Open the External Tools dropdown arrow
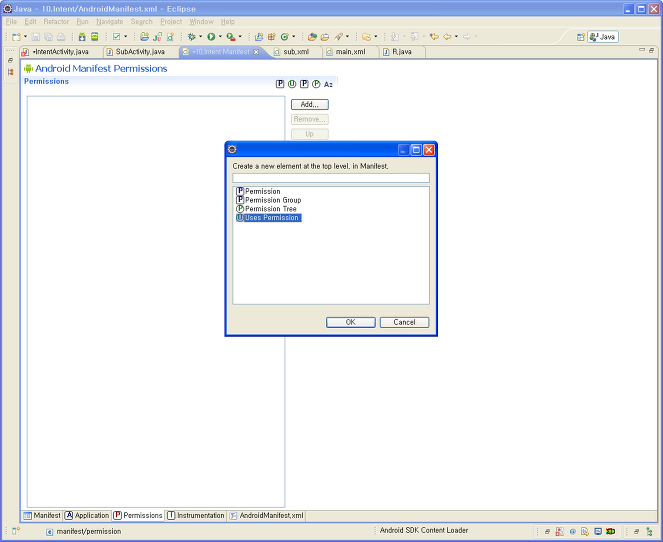663x542 pixels. pyautogui.click(x=240, y=37)
